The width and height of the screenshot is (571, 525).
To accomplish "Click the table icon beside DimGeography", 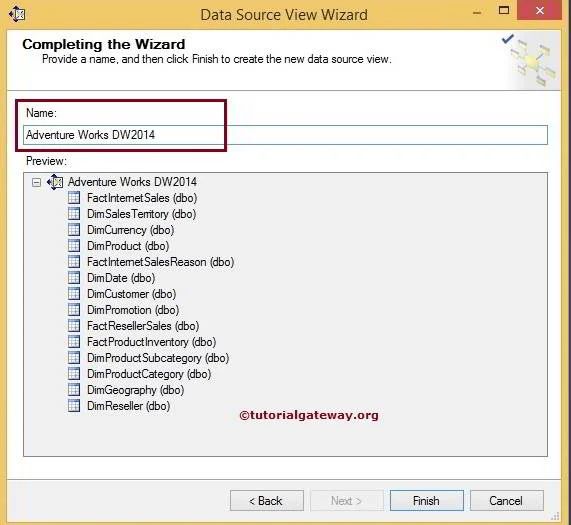I will 74,390.
